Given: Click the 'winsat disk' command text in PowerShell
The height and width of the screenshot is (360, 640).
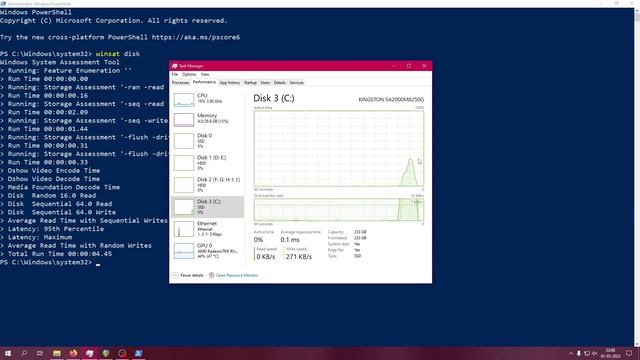Looking at the screenshot, I should coord(118,54).
